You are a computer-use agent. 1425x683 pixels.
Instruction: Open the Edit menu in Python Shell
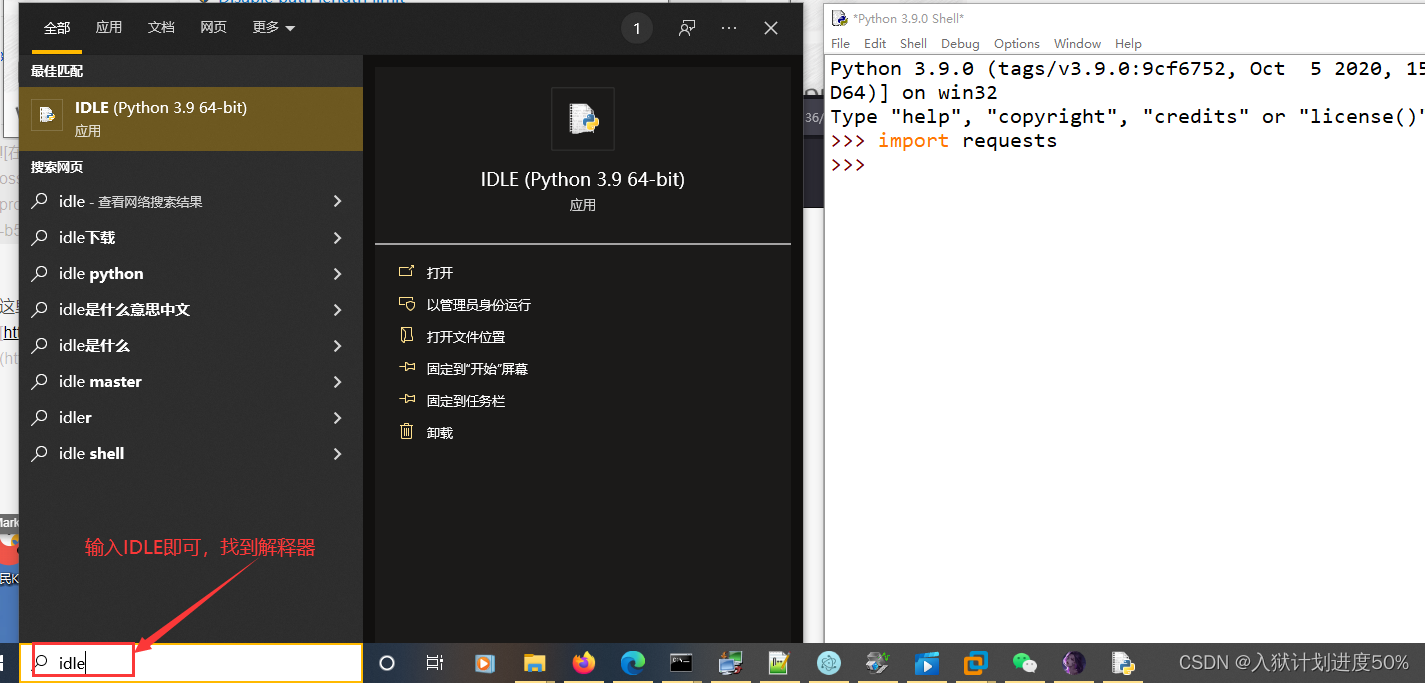875,43
